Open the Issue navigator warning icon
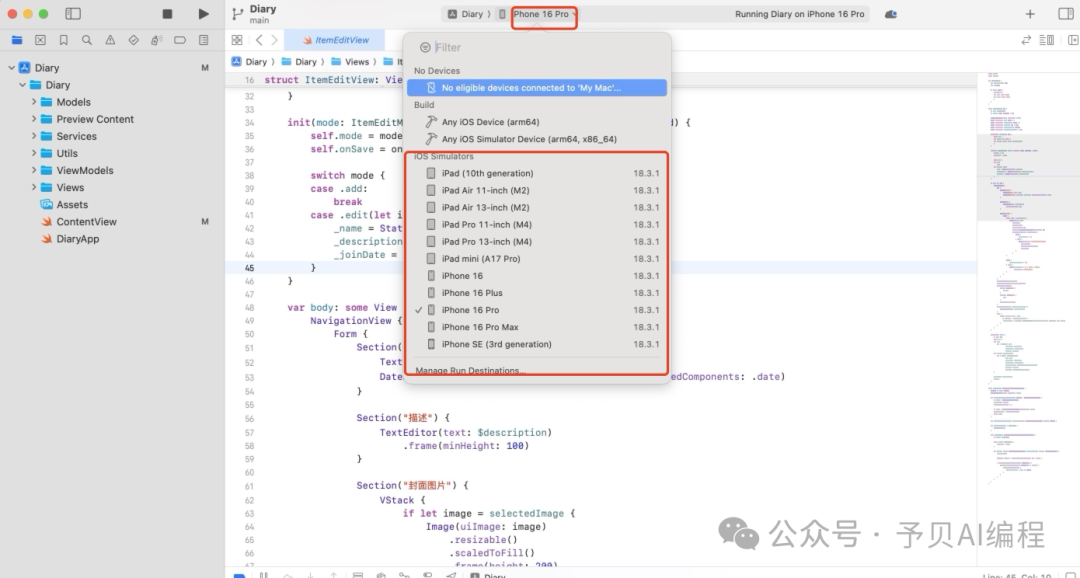The width and height of the screenshot is (1080, 578). click(110, 41)
